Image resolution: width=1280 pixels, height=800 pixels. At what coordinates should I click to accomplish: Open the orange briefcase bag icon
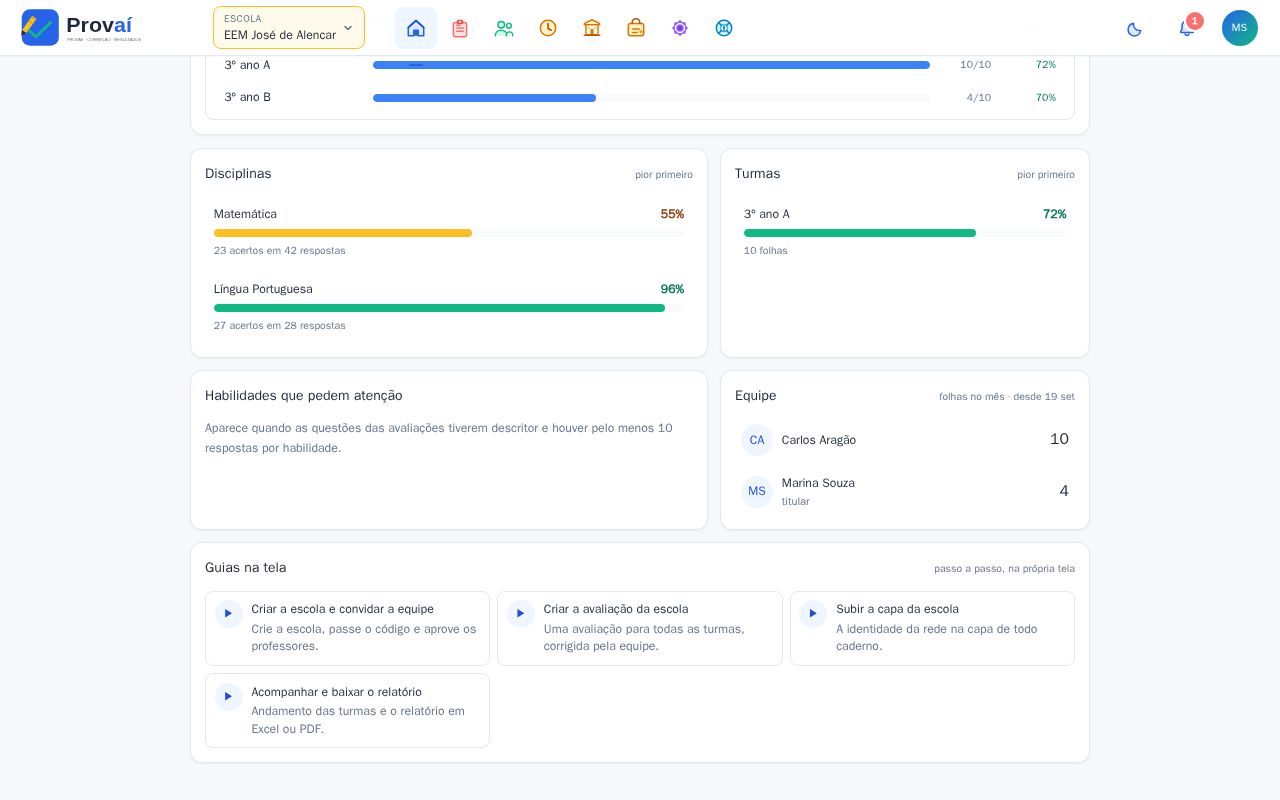coord(636,28)
